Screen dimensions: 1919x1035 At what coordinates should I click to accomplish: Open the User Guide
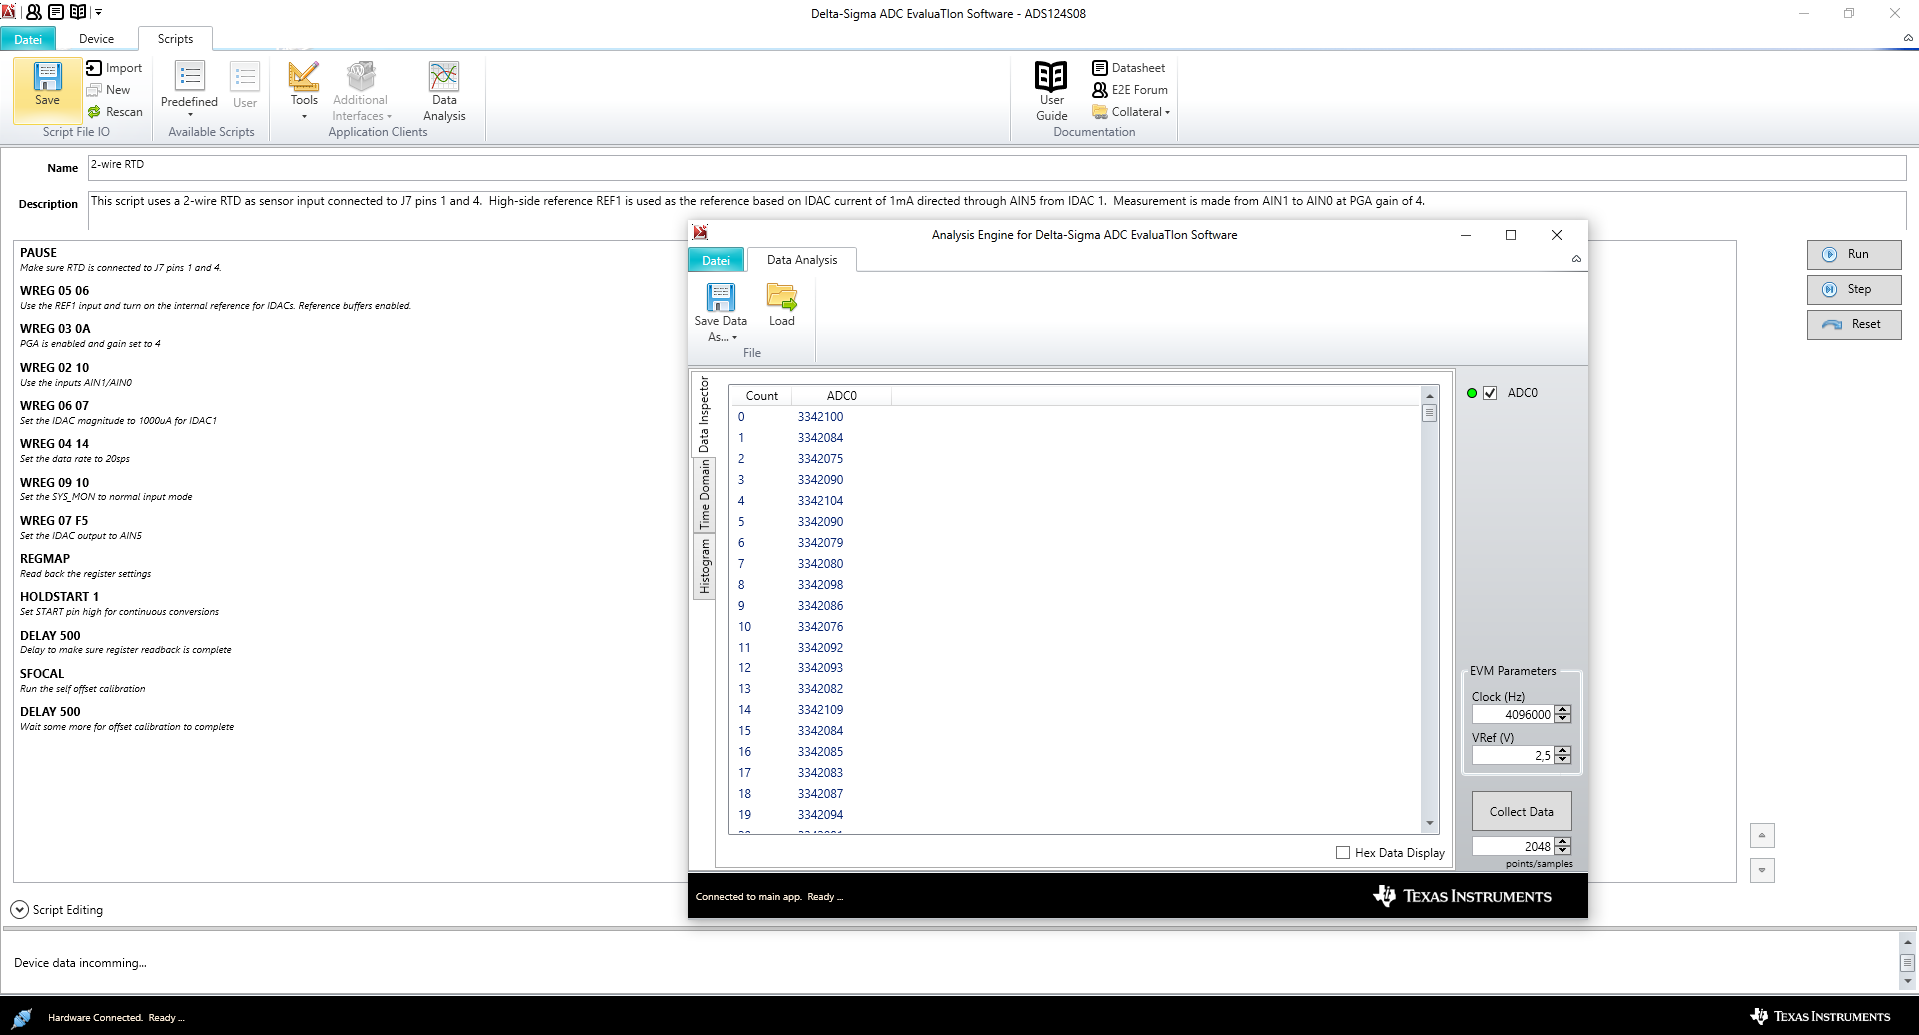tap(1051, 90)
